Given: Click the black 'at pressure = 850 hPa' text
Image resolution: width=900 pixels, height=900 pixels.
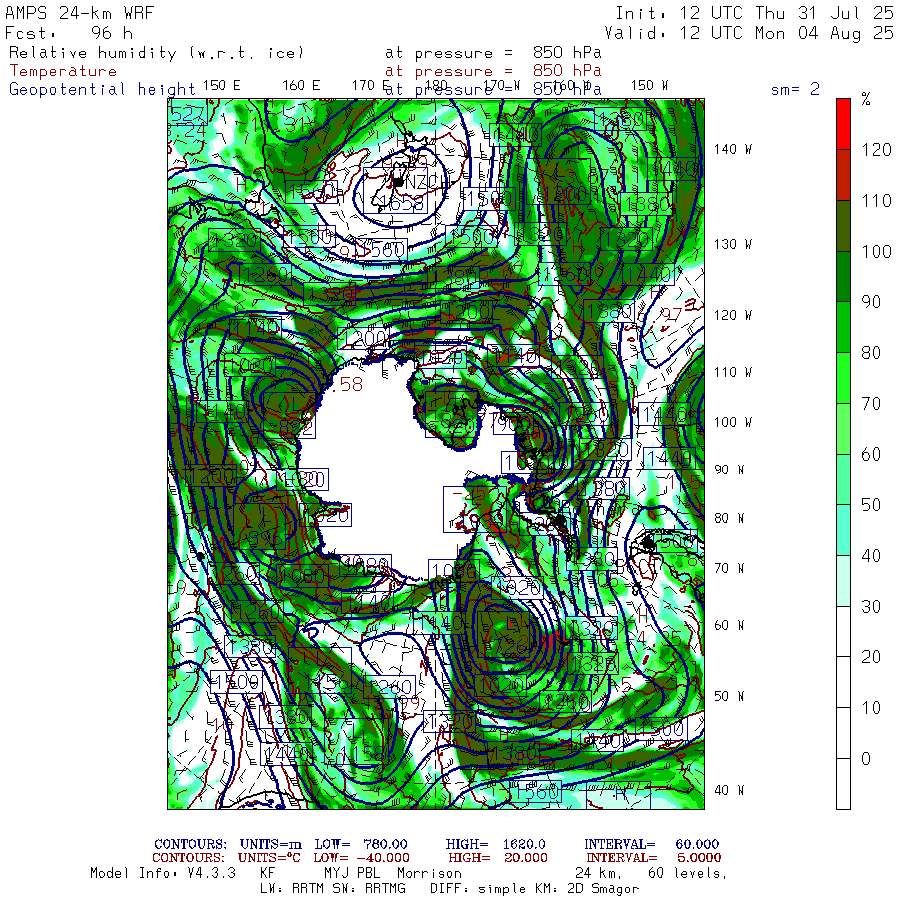Looking at the screenshot, I should click(x=493, y=53).
